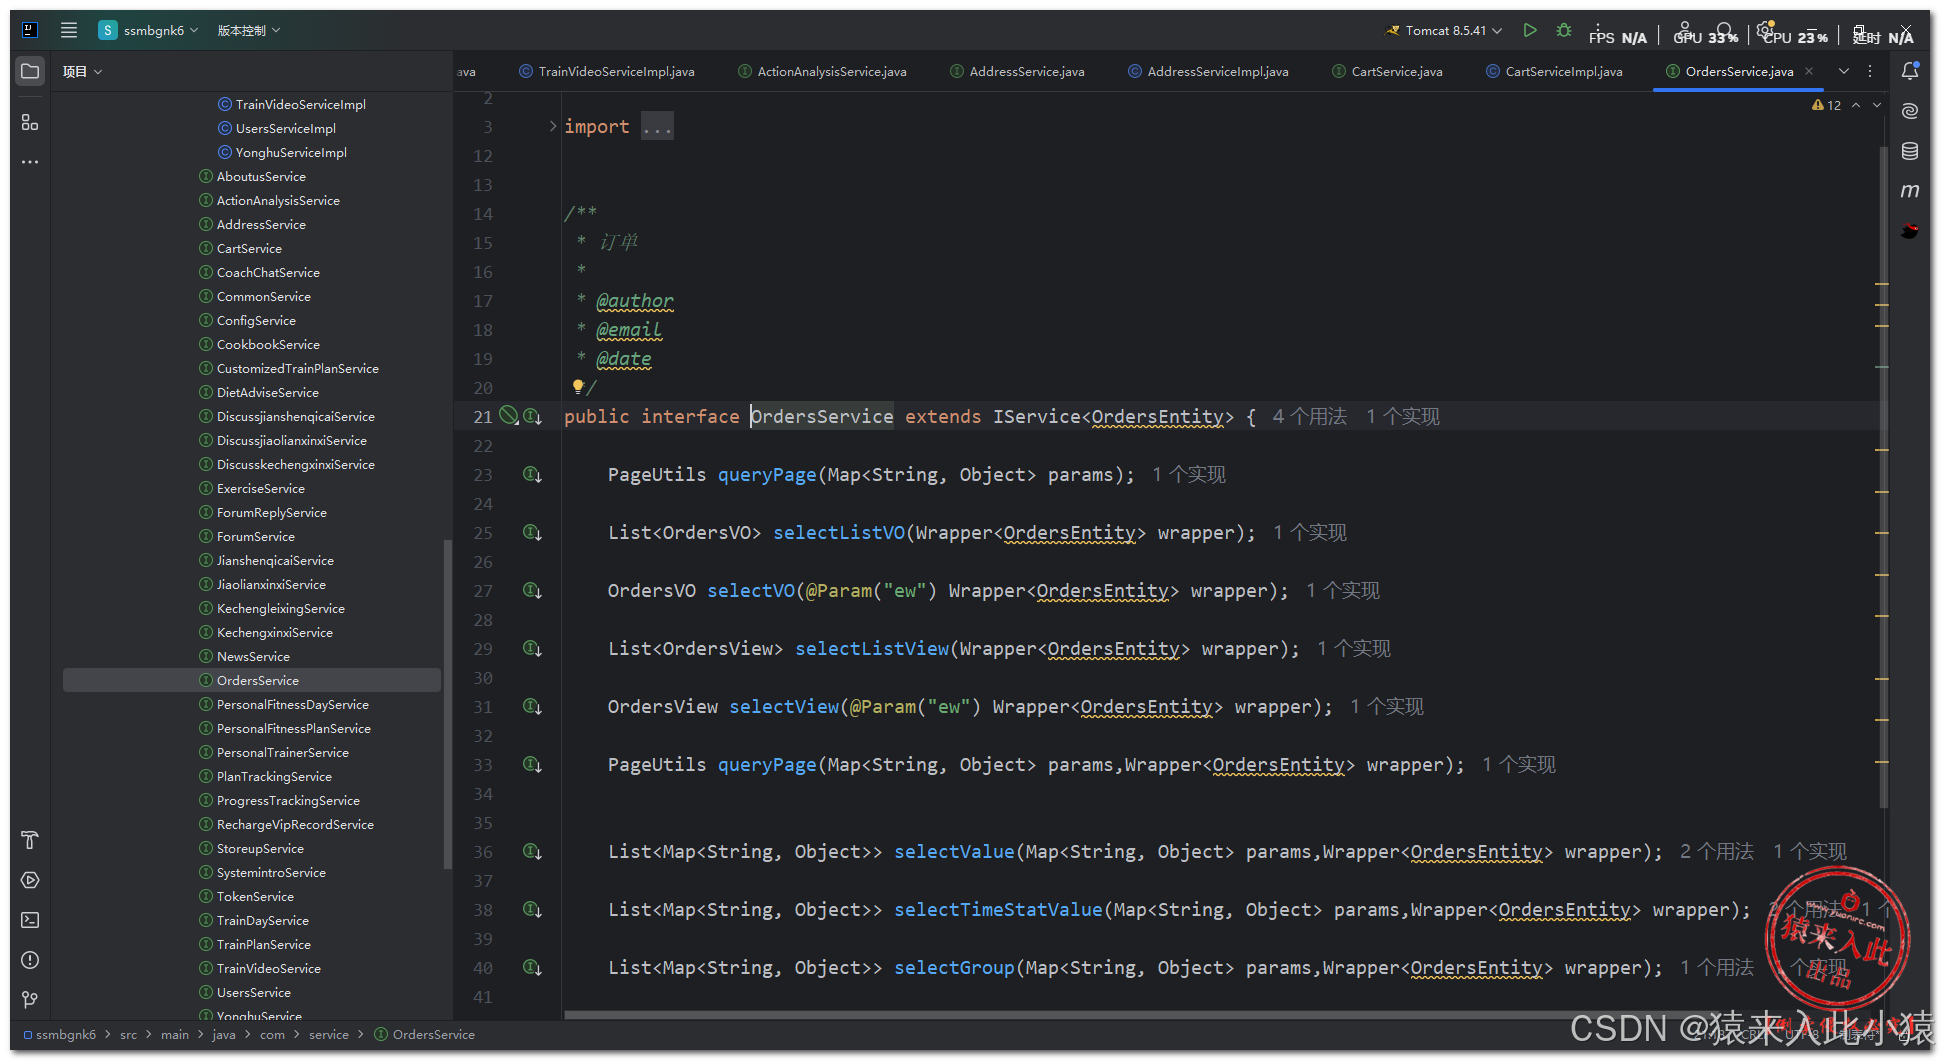This screenshot has height=1061, width=1941.
Task: Click the green no-usages gutter icon on line 21
Action: tap(508, 415)
